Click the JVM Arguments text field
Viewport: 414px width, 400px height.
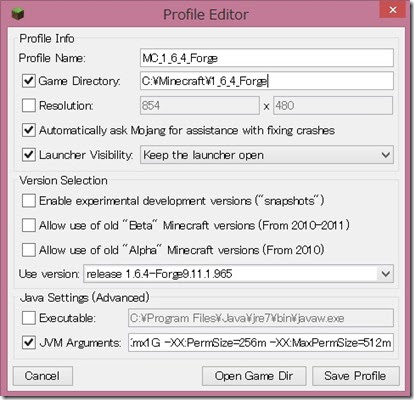[x=261, y=342]
